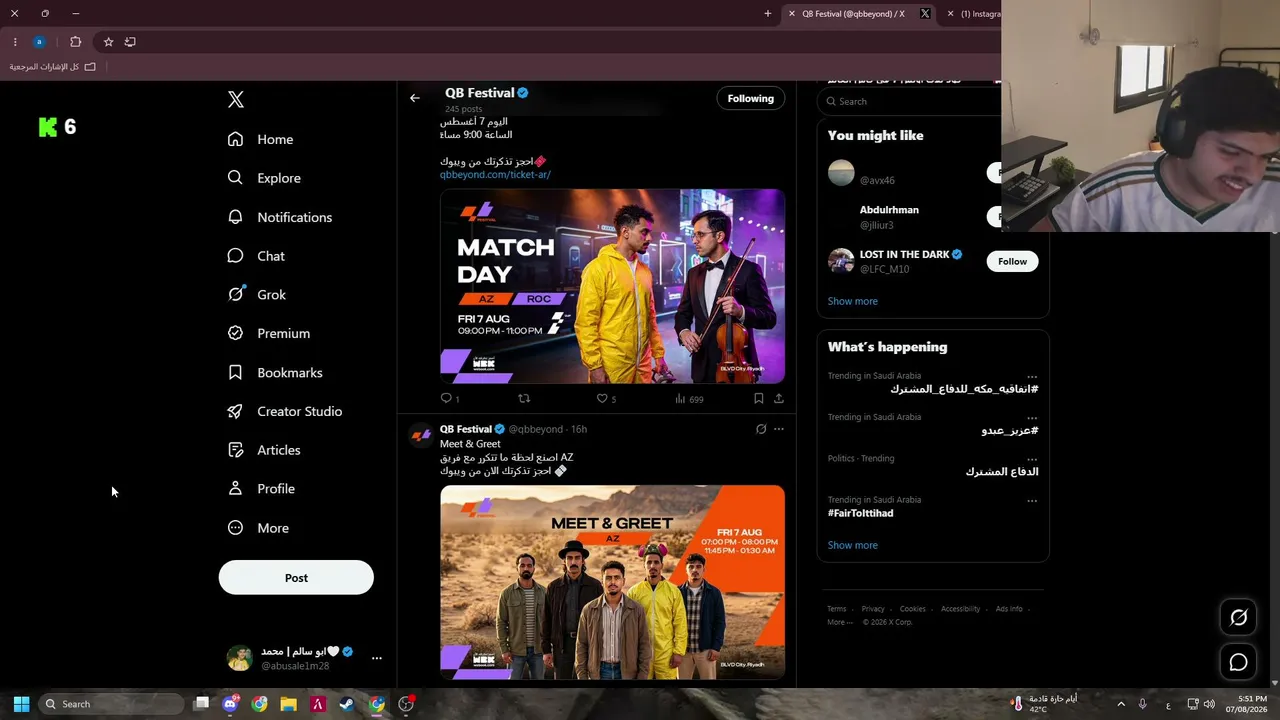Click the Post button
The height and width of the screenshot is (720, 1280).
(296, 578)
